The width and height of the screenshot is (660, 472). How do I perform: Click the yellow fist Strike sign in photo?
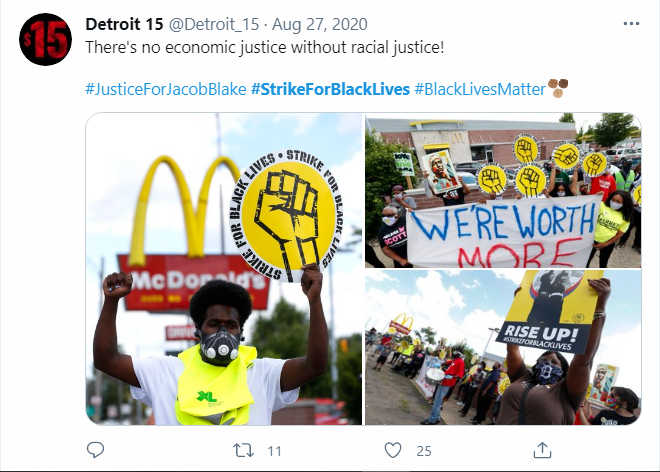(x=286, y=215)
